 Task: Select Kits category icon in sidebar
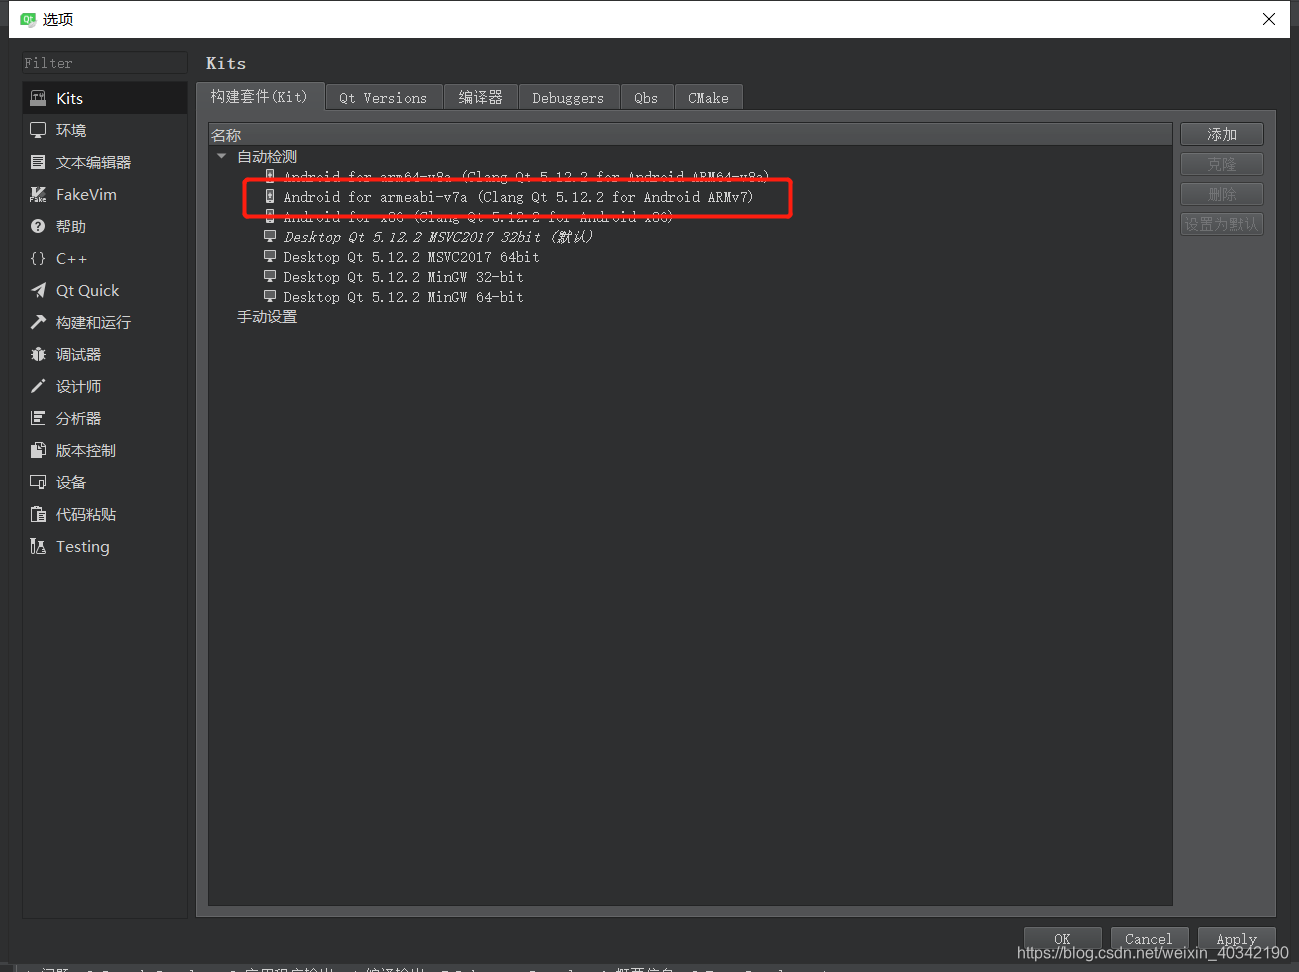[x=38, y=98]
